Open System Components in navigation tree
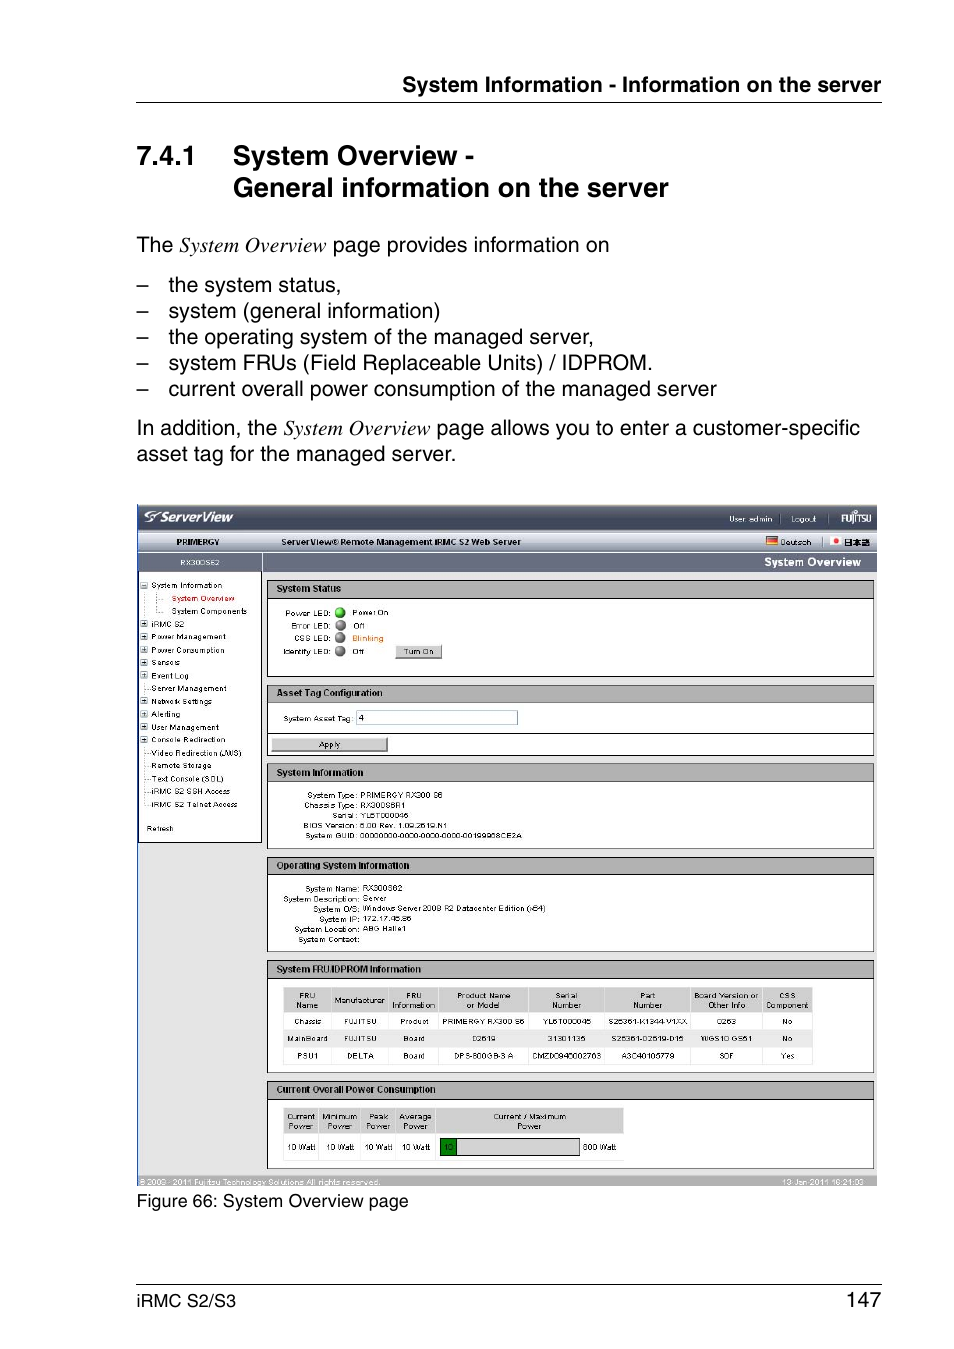This screenshot has height=1349, width=954. click(209, 611)
